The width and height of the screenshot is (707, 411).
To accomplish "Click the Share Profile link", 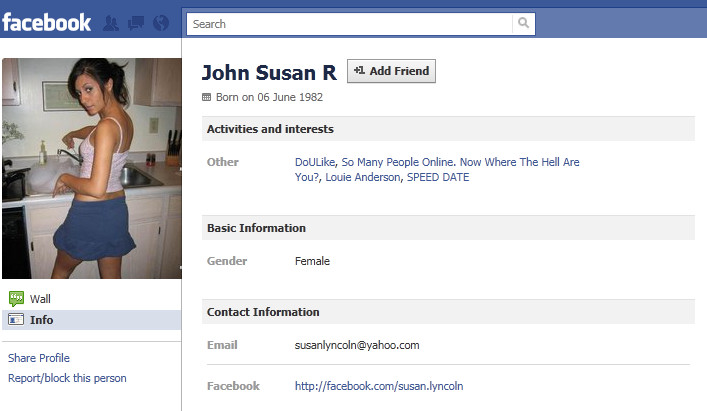I will [x=39, y=358].
